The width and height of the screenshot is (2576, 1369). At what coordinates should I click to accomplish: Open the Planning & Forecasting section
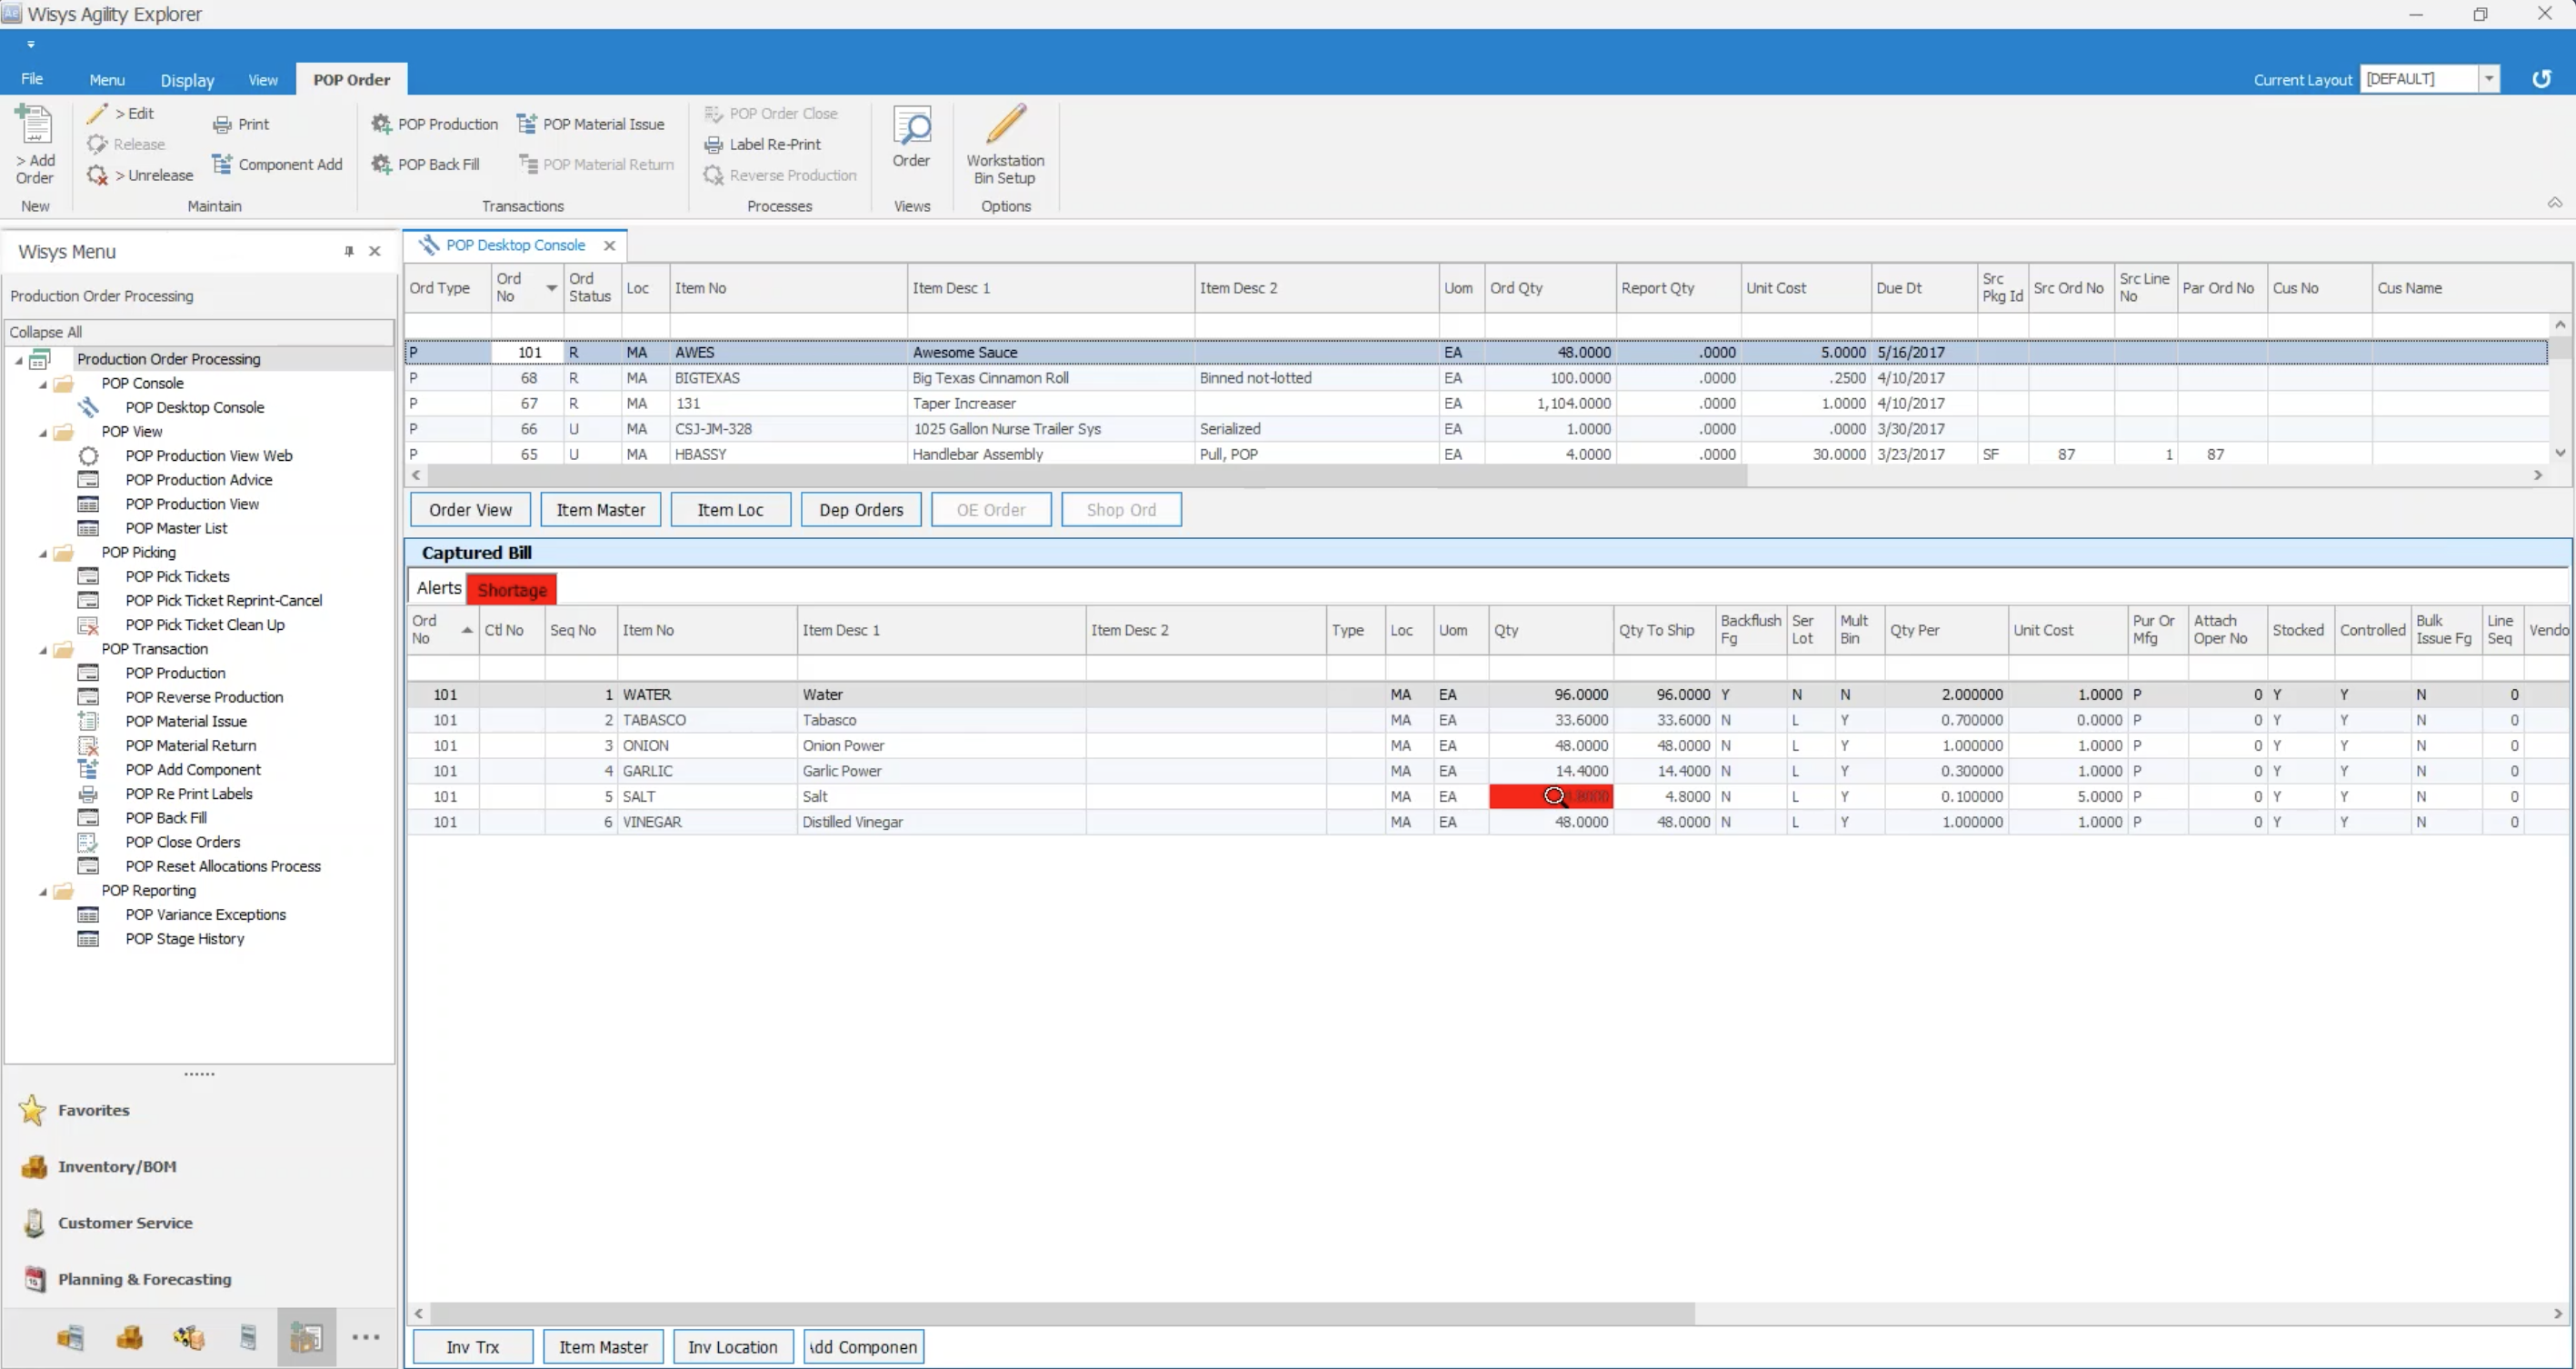pos(144,1280)
